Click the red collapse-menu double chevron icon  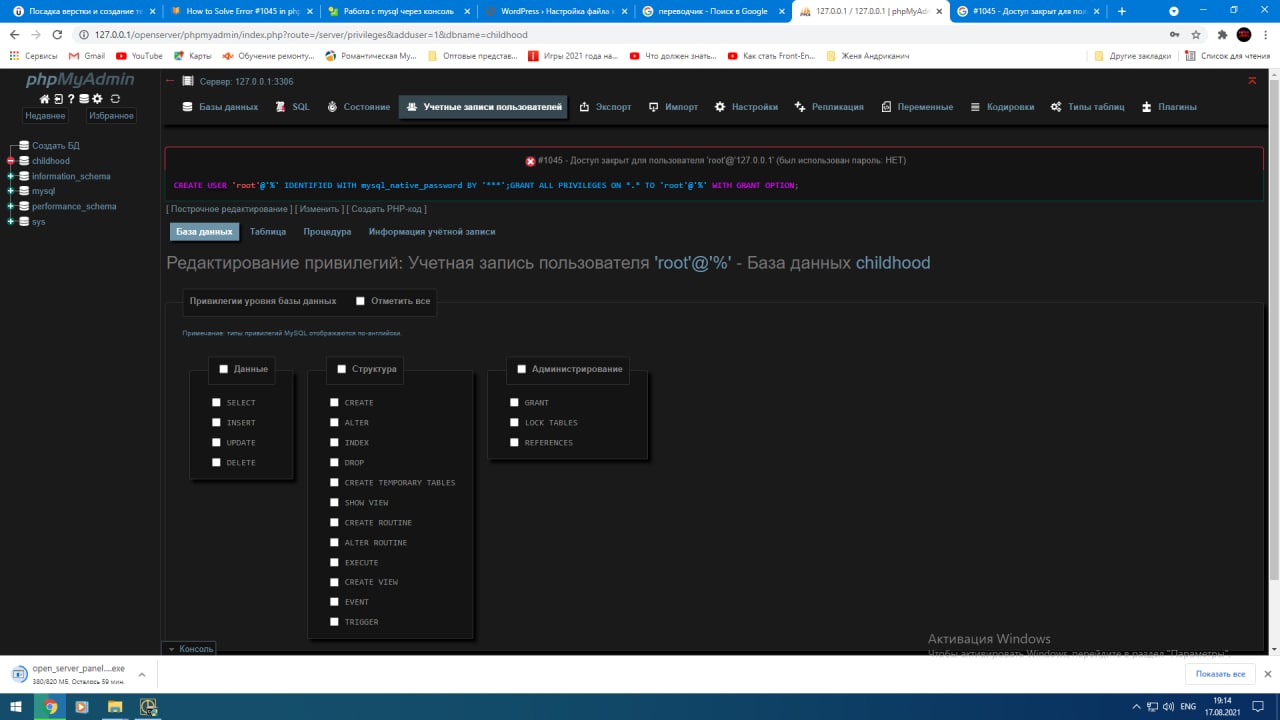pos(1252,80)
